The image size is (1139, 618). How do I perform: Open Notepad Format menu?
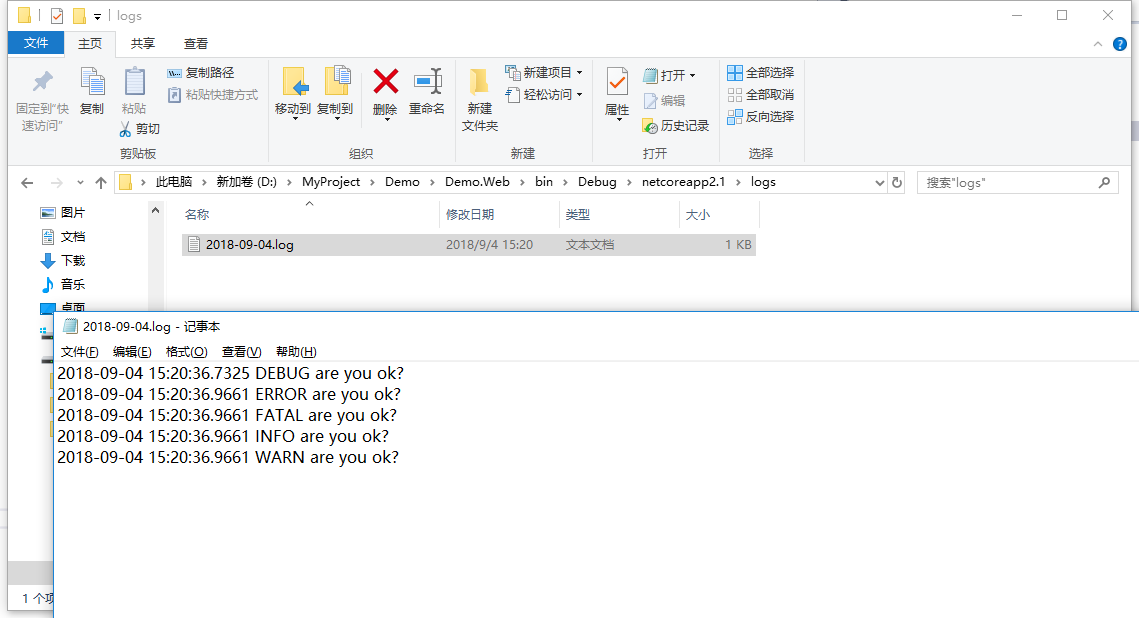point(186,351)
